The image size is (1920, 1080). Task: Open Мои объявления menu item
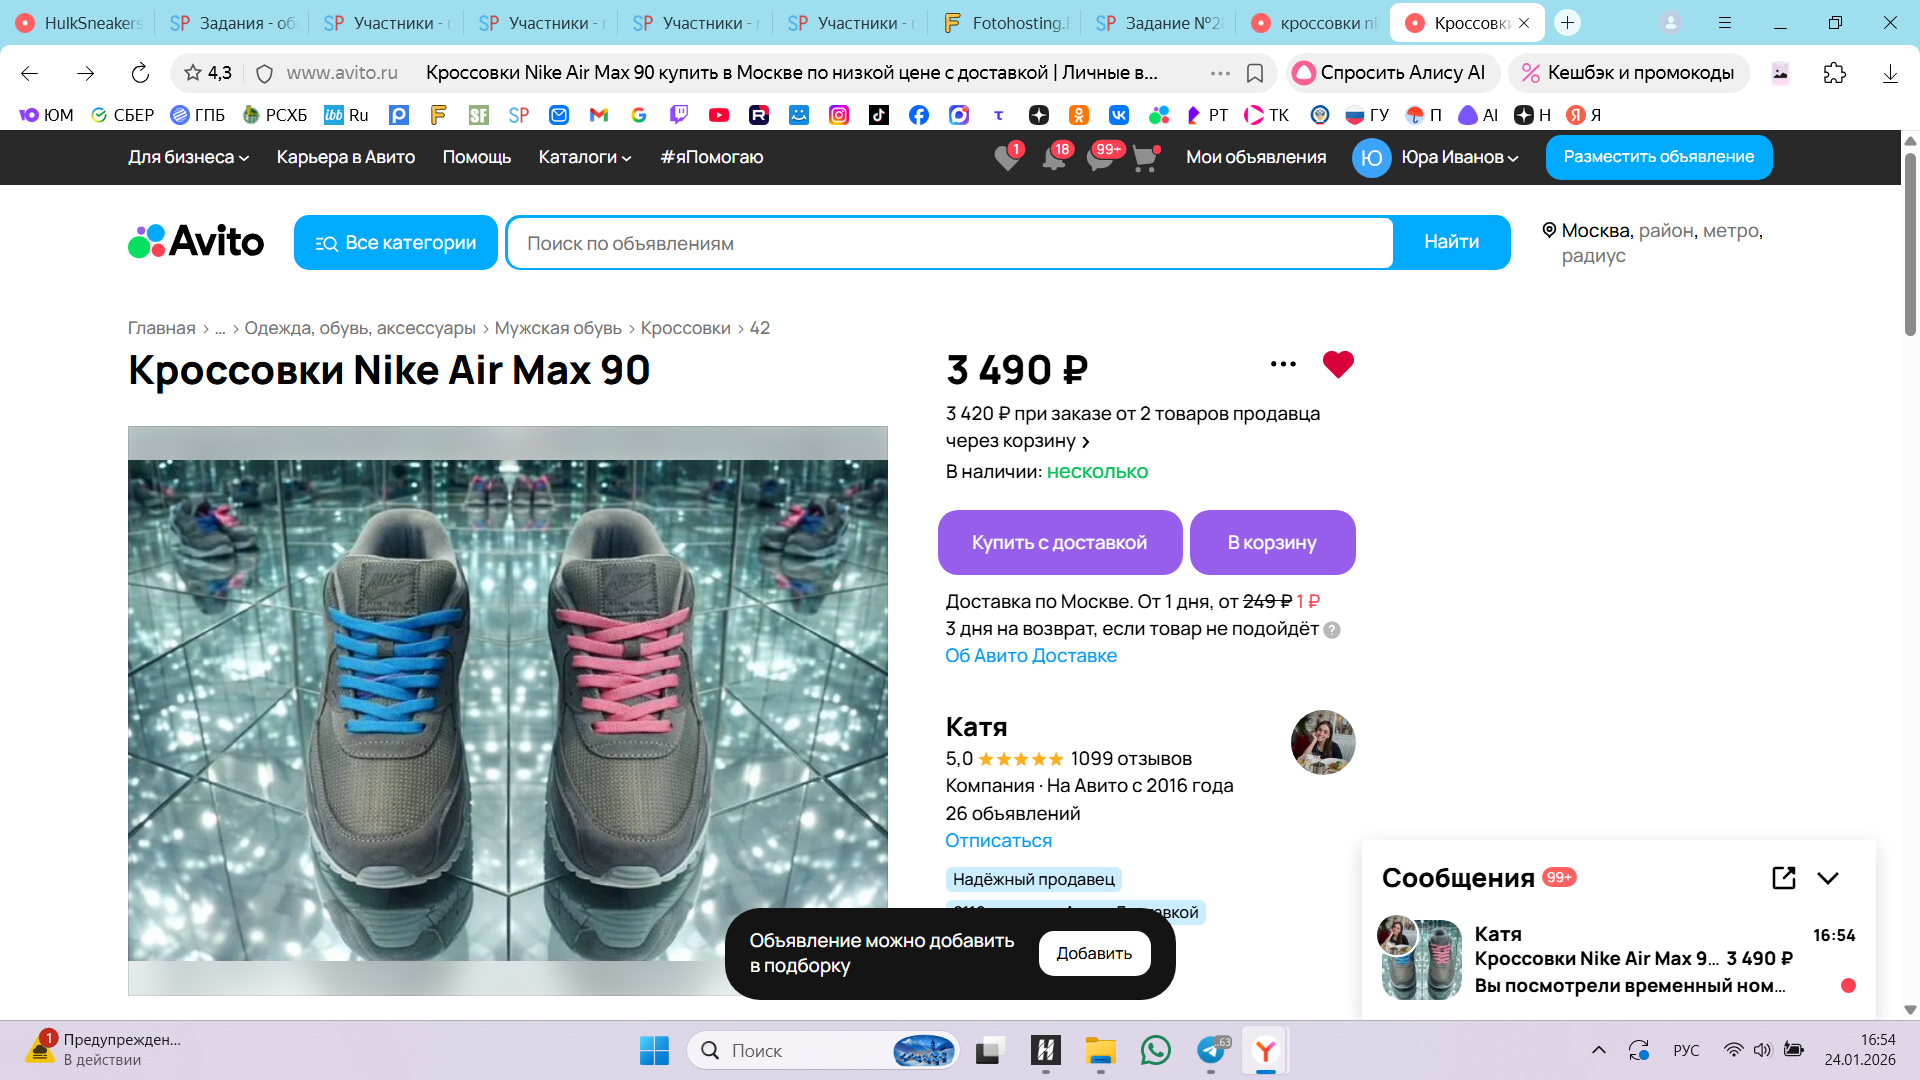point(1255,157)
